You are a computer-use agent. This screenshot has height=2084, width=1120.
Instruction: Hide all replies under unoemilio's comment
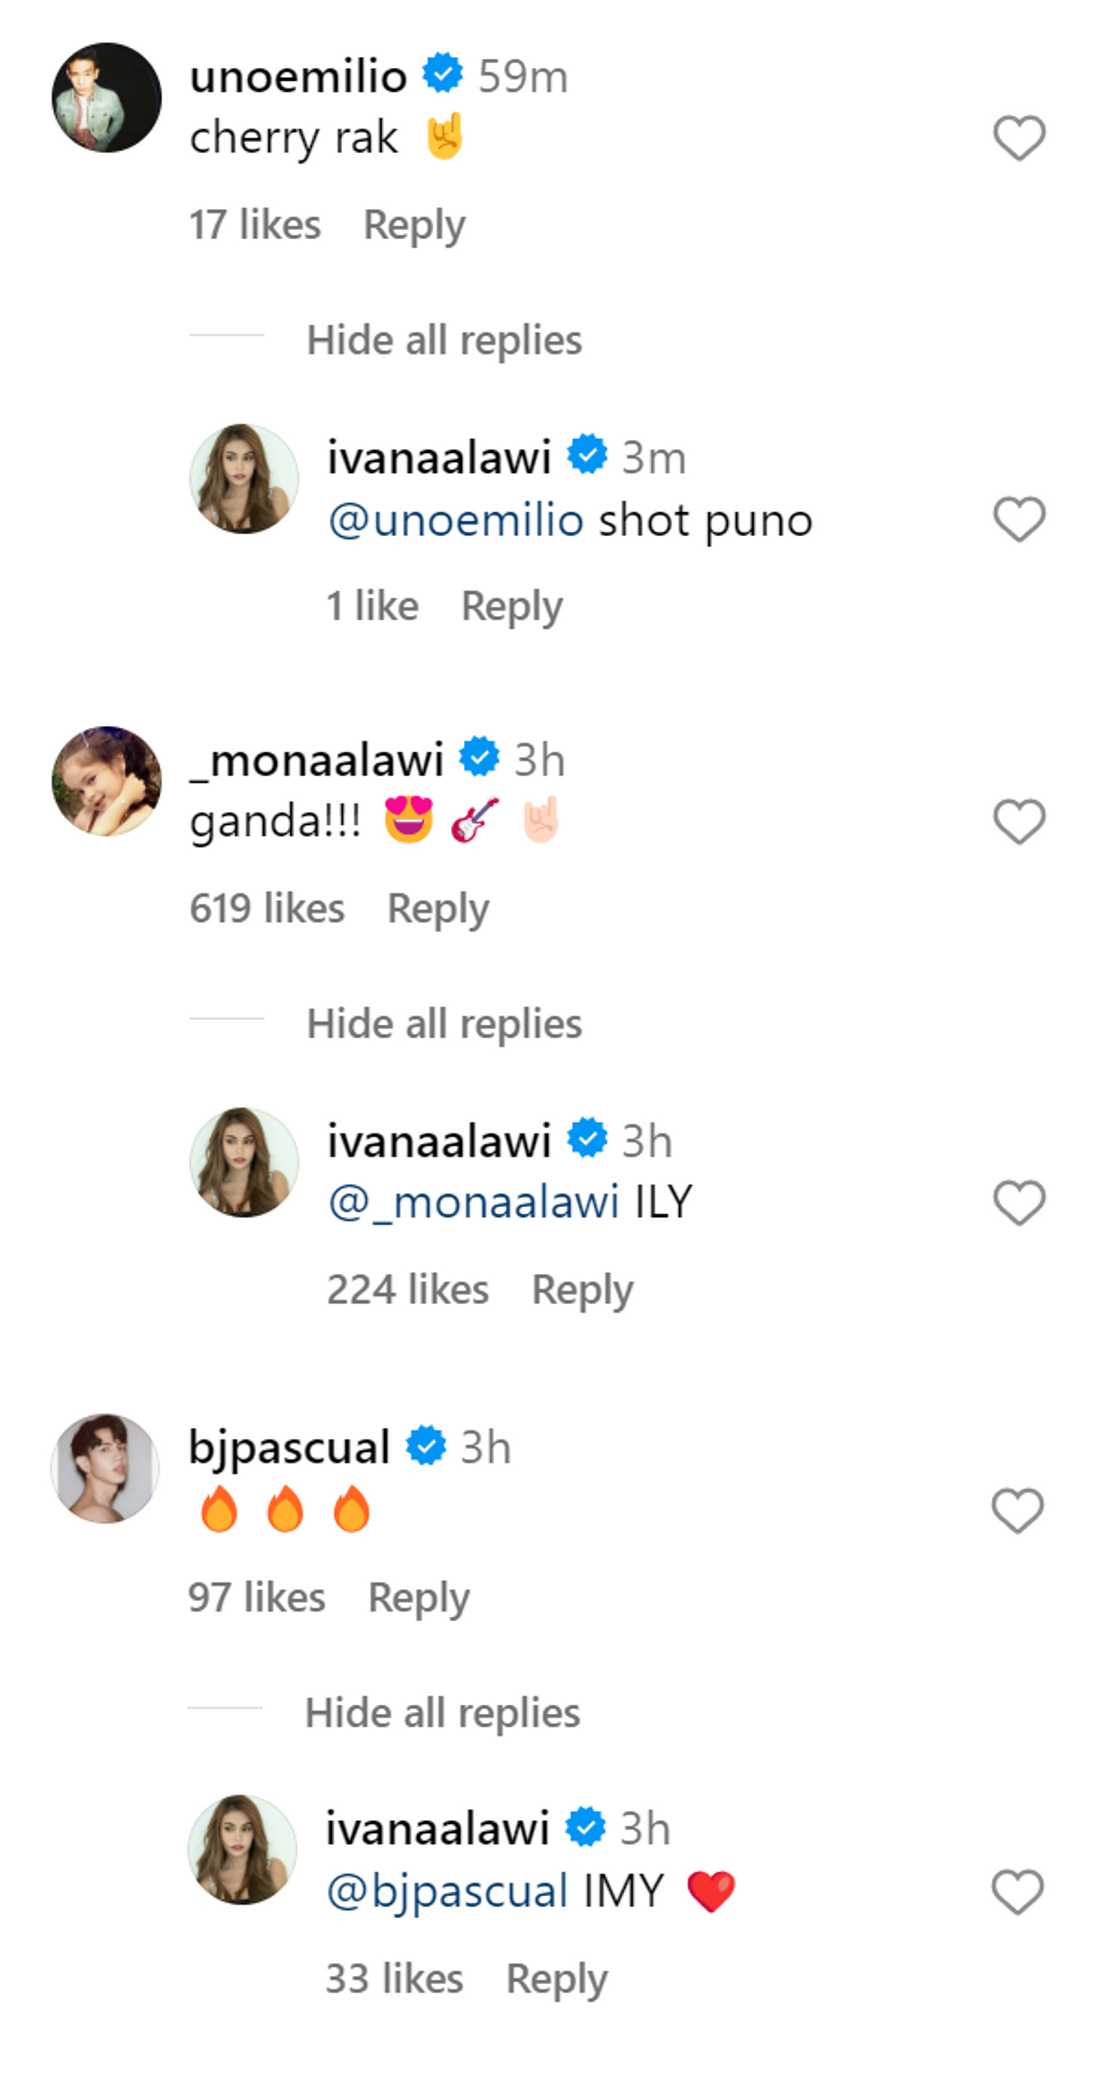pyautogui.click(x=444, y=341)
